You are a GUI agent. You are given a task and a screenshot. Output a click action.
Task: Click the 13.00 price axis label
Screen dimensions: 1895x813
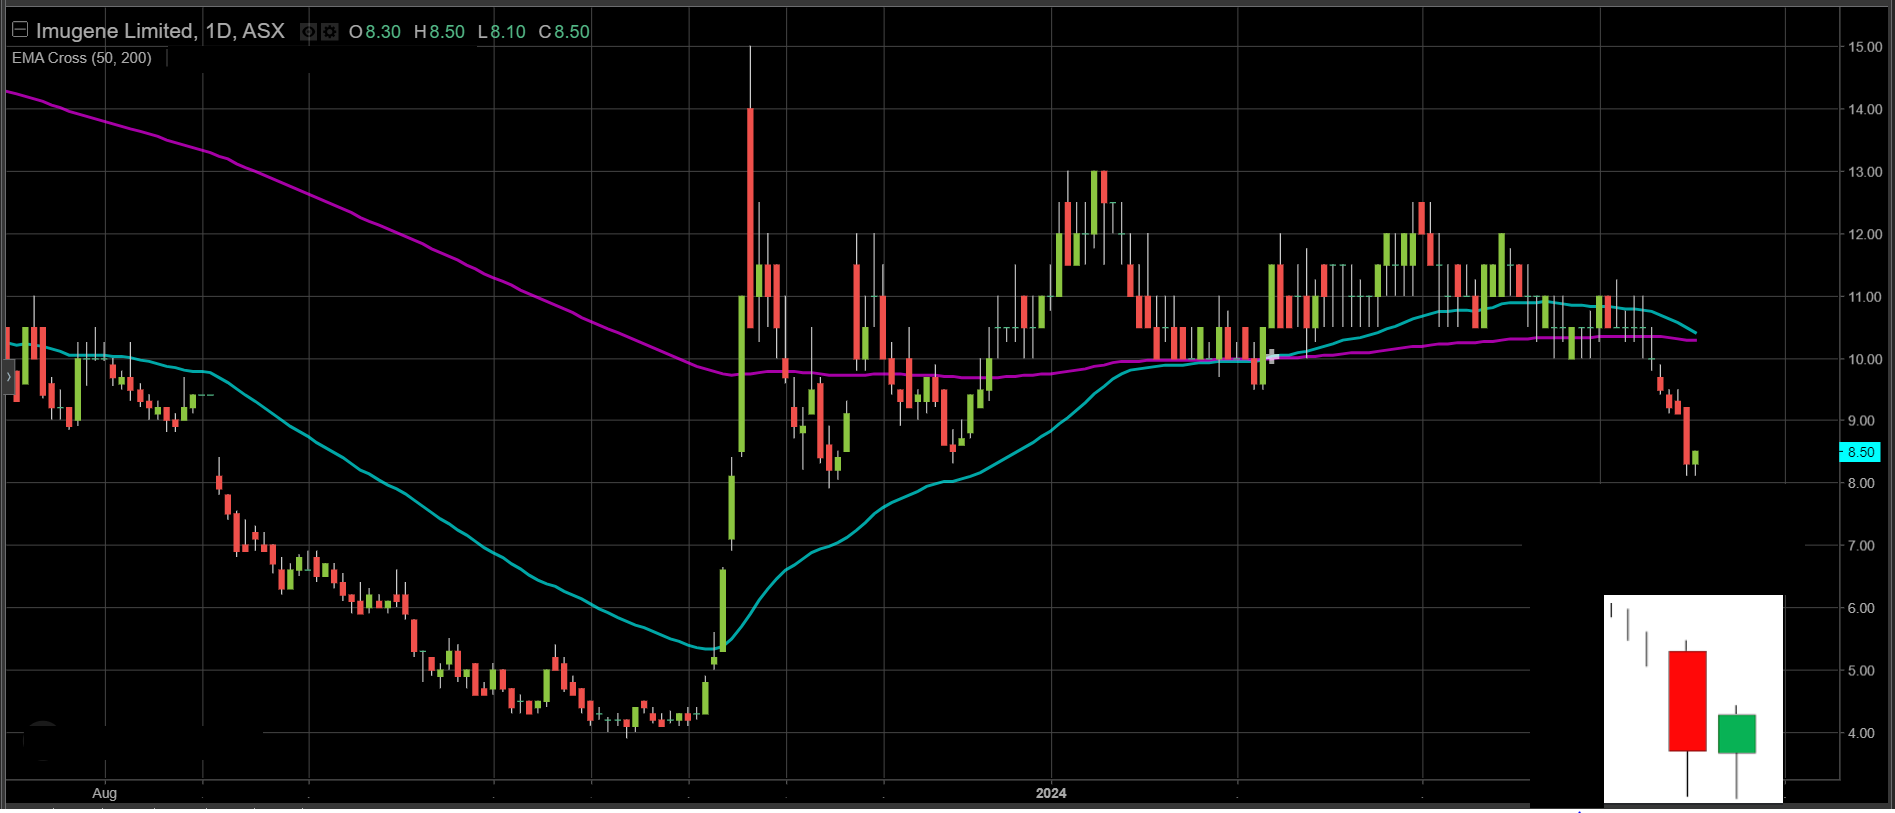[x=1865, y=172]
